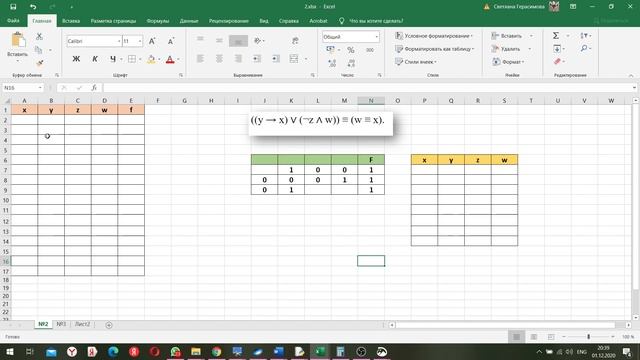Screen dimensions: 640x360
Task: Click the Что вы хотите сделать search box
Action: coord(376,21)
